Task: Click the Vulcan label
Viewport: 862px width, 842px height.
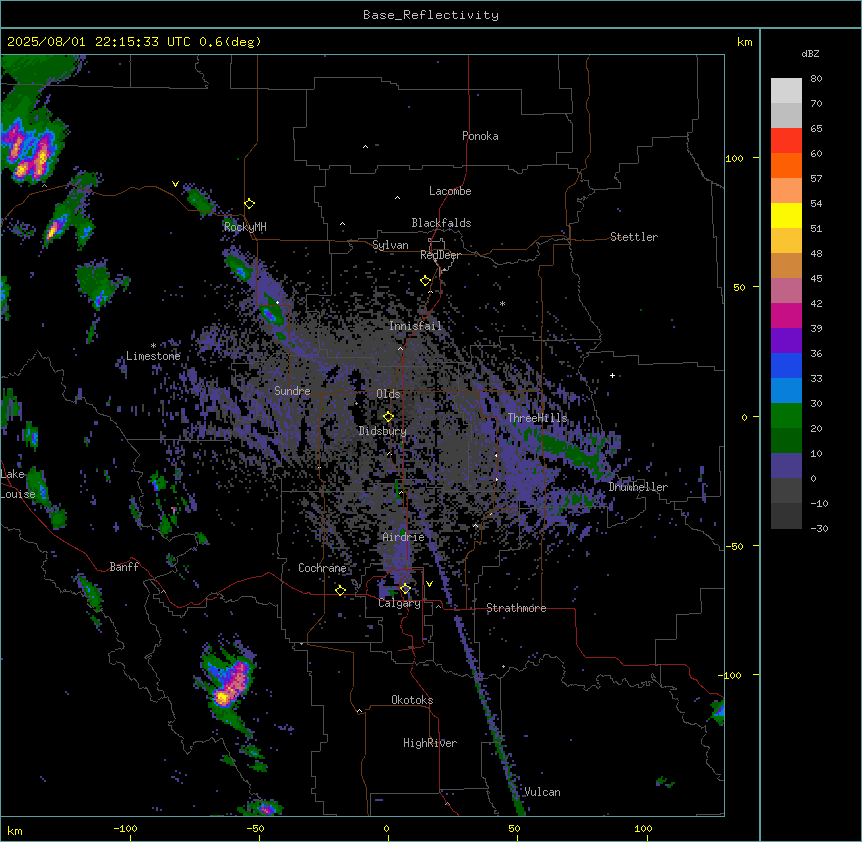Action: [x=542, y=792]
